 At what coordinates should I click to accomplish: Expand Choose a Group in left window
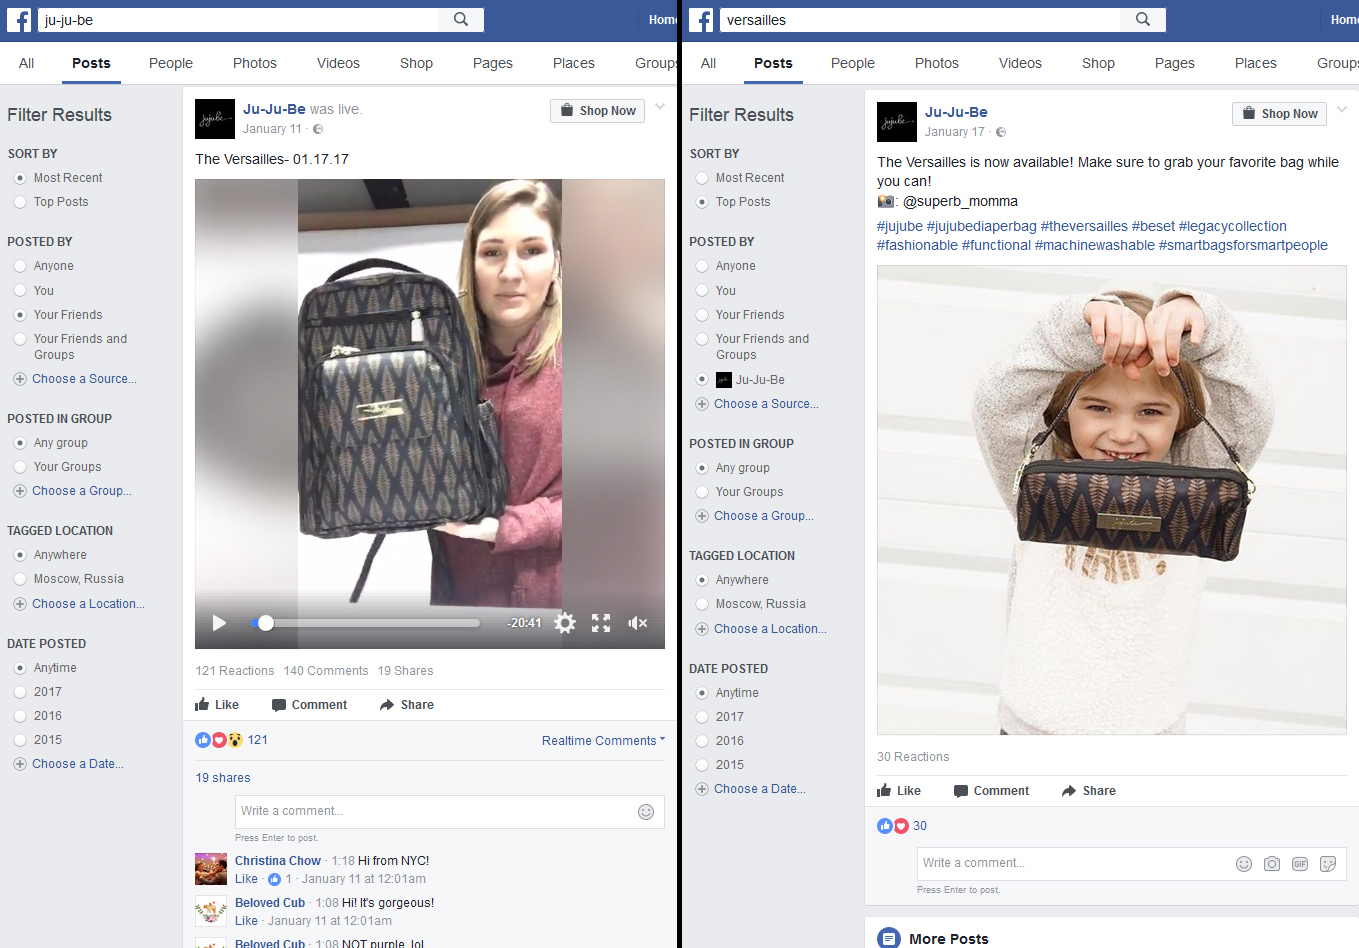coord(82,491)
